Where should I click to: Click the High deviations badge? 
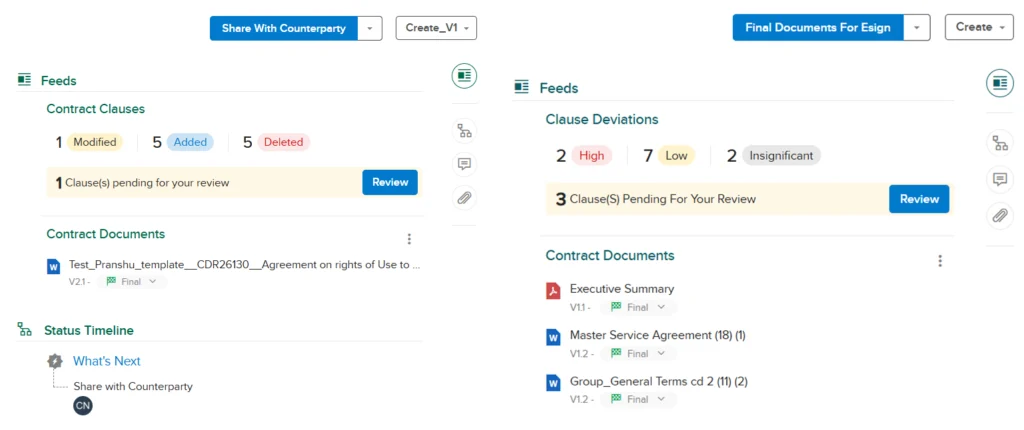tap(592, 156)
